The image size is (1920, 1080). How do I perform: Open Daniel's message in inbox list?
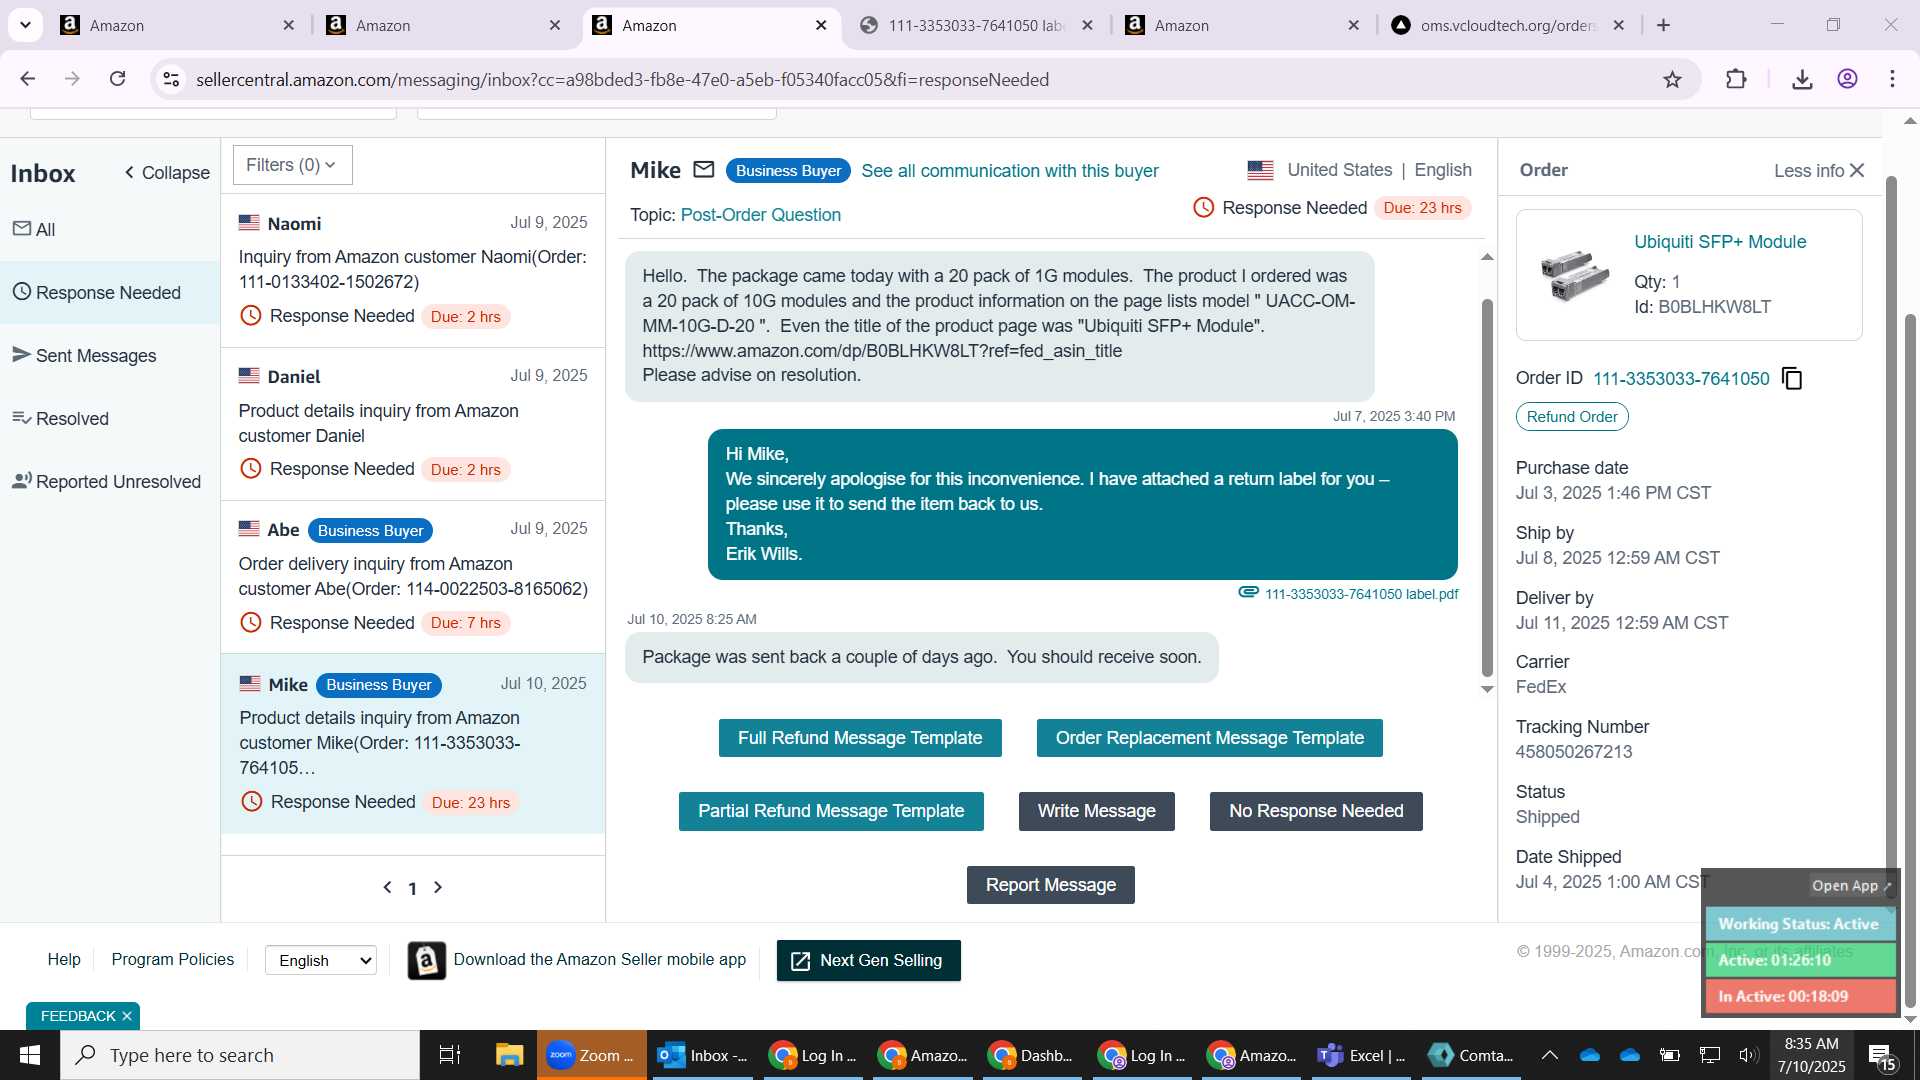tap(413, 424)
